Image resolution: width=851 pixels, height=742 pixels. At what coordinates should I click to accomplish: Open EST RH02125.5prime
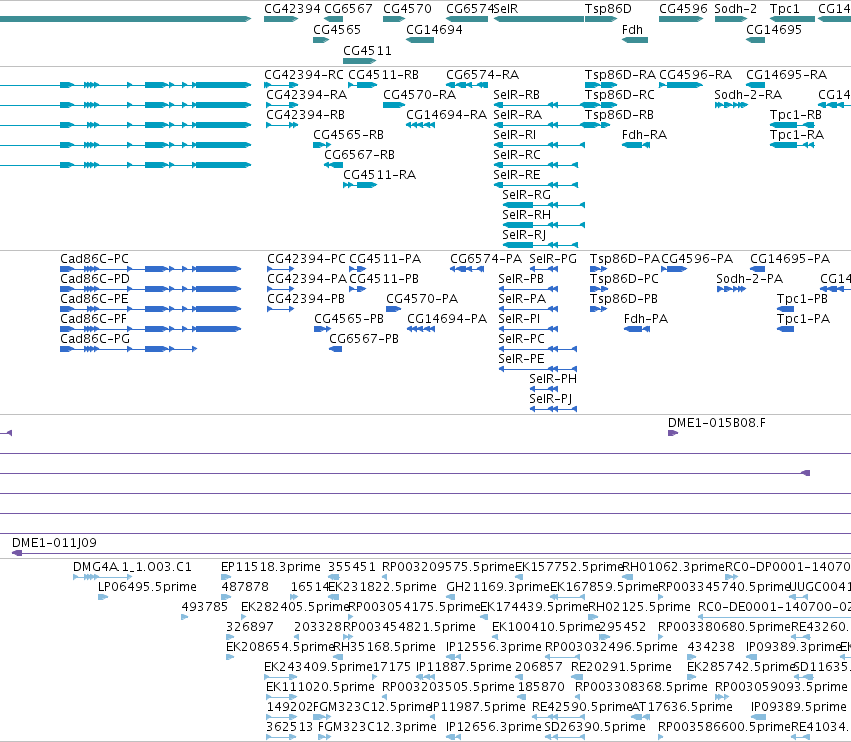[593, 617]
